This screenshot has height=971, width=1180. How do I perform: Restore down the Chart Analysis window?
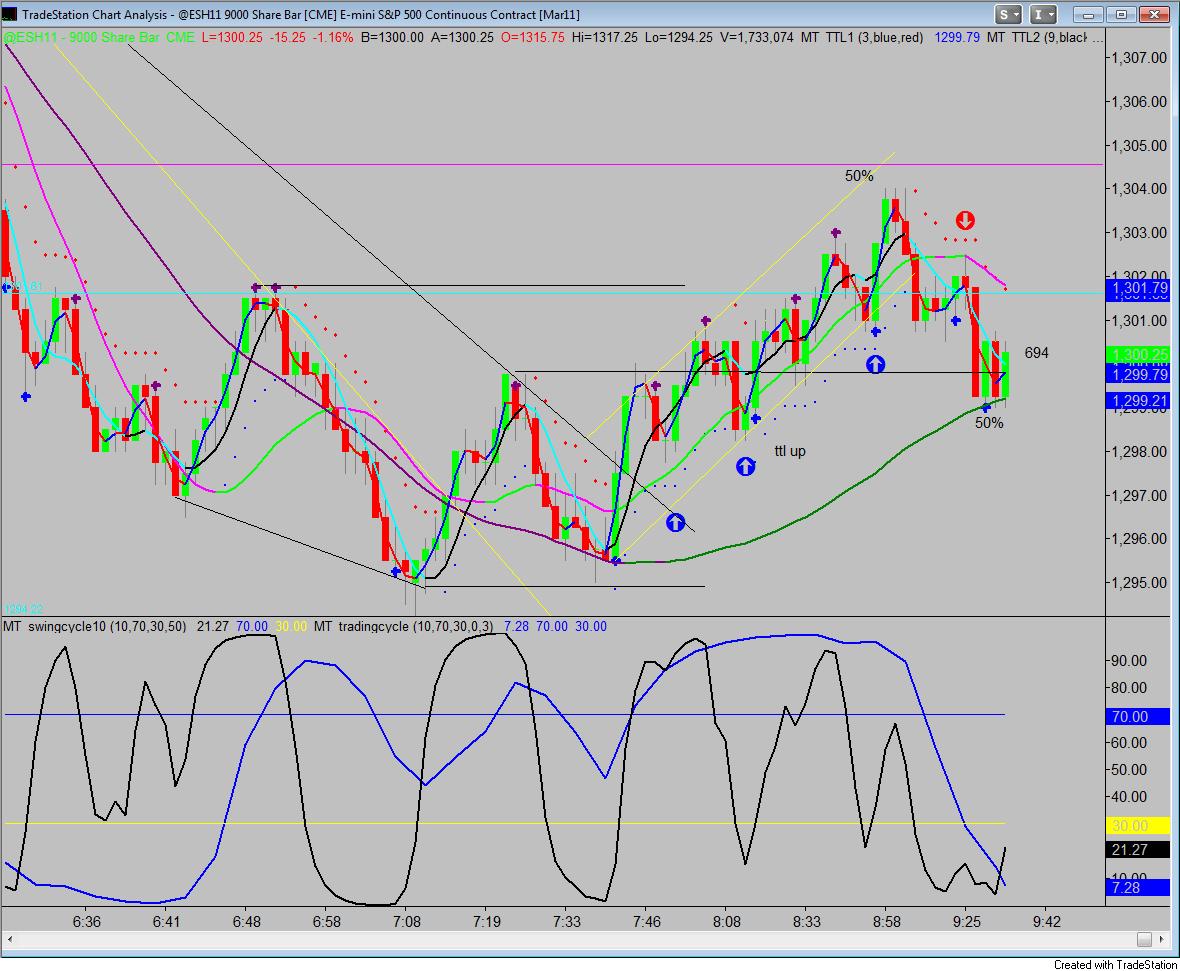tap(1121, 14)
